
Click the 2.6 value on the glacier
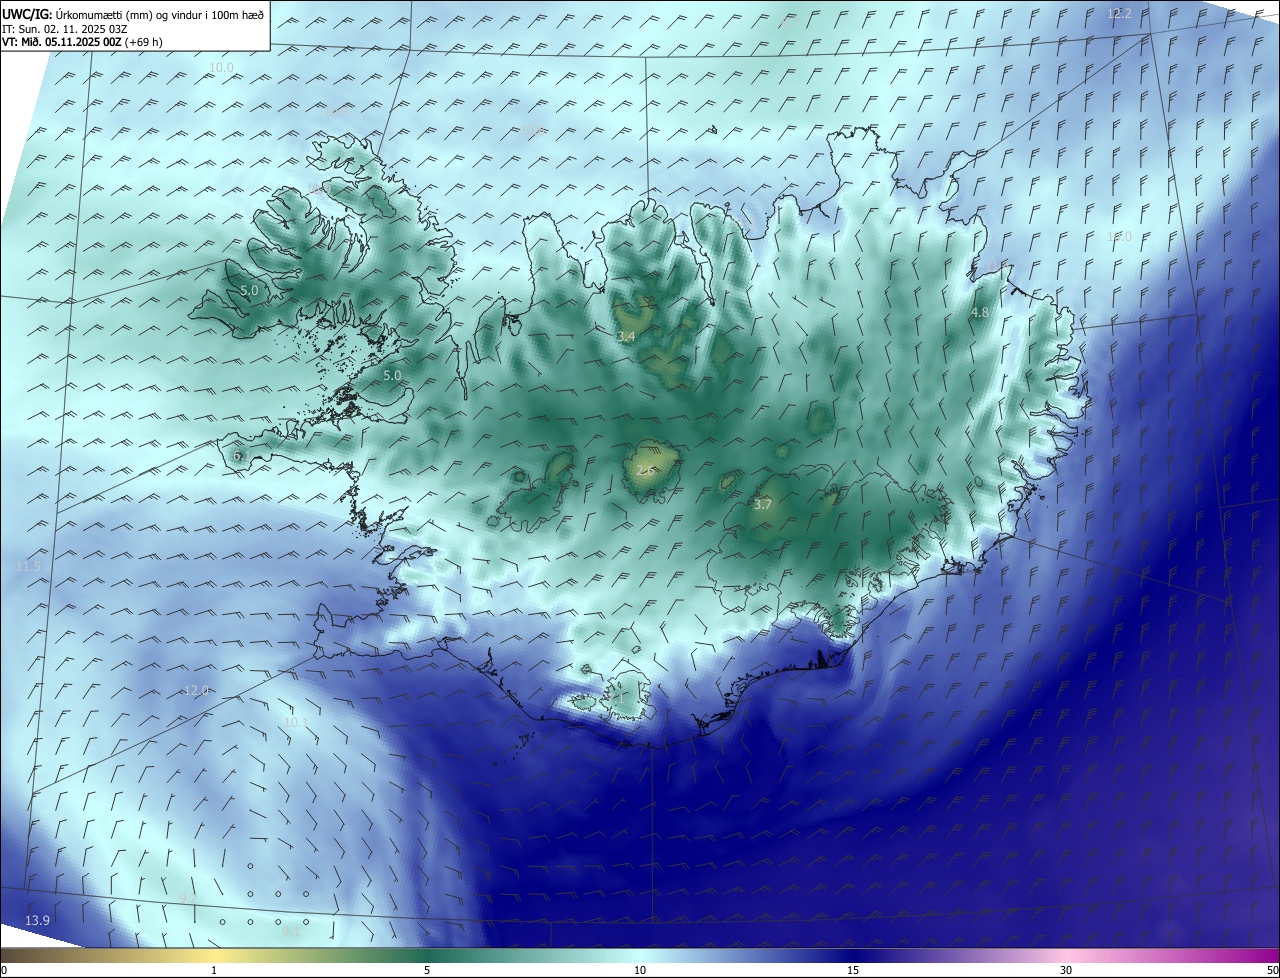pyautogui.click(x=645, y=470)
